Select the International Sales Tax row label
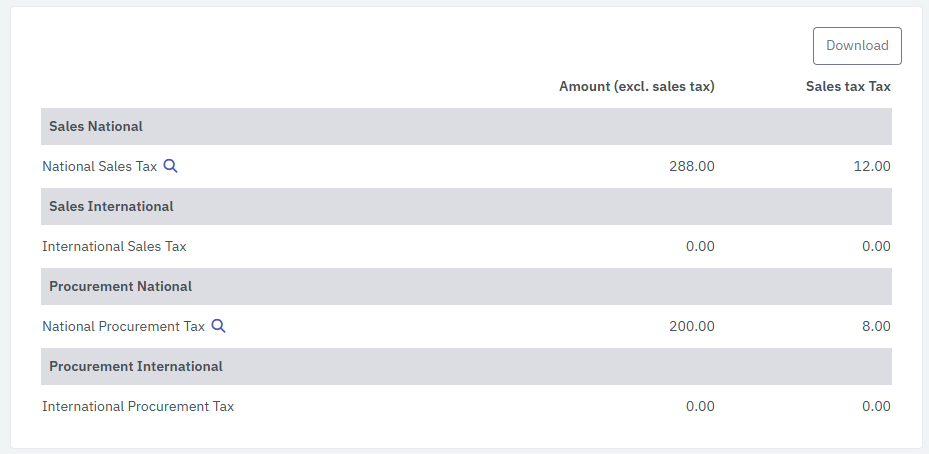The width and height of the screenshot is (929, 454). (114, 247)
